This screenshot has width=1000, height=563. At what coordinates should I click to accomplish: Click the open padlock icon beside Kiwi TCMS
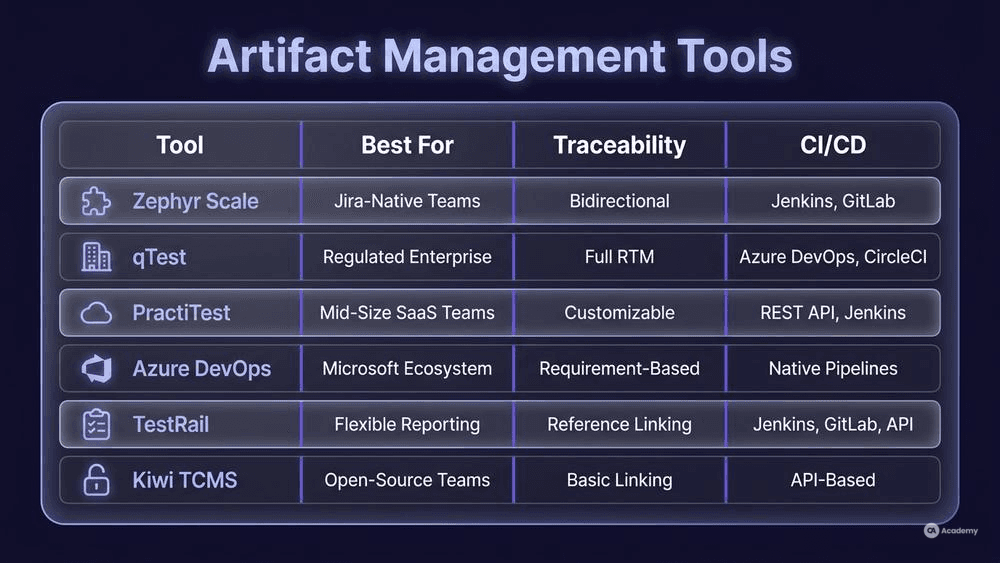coord(96,479)
